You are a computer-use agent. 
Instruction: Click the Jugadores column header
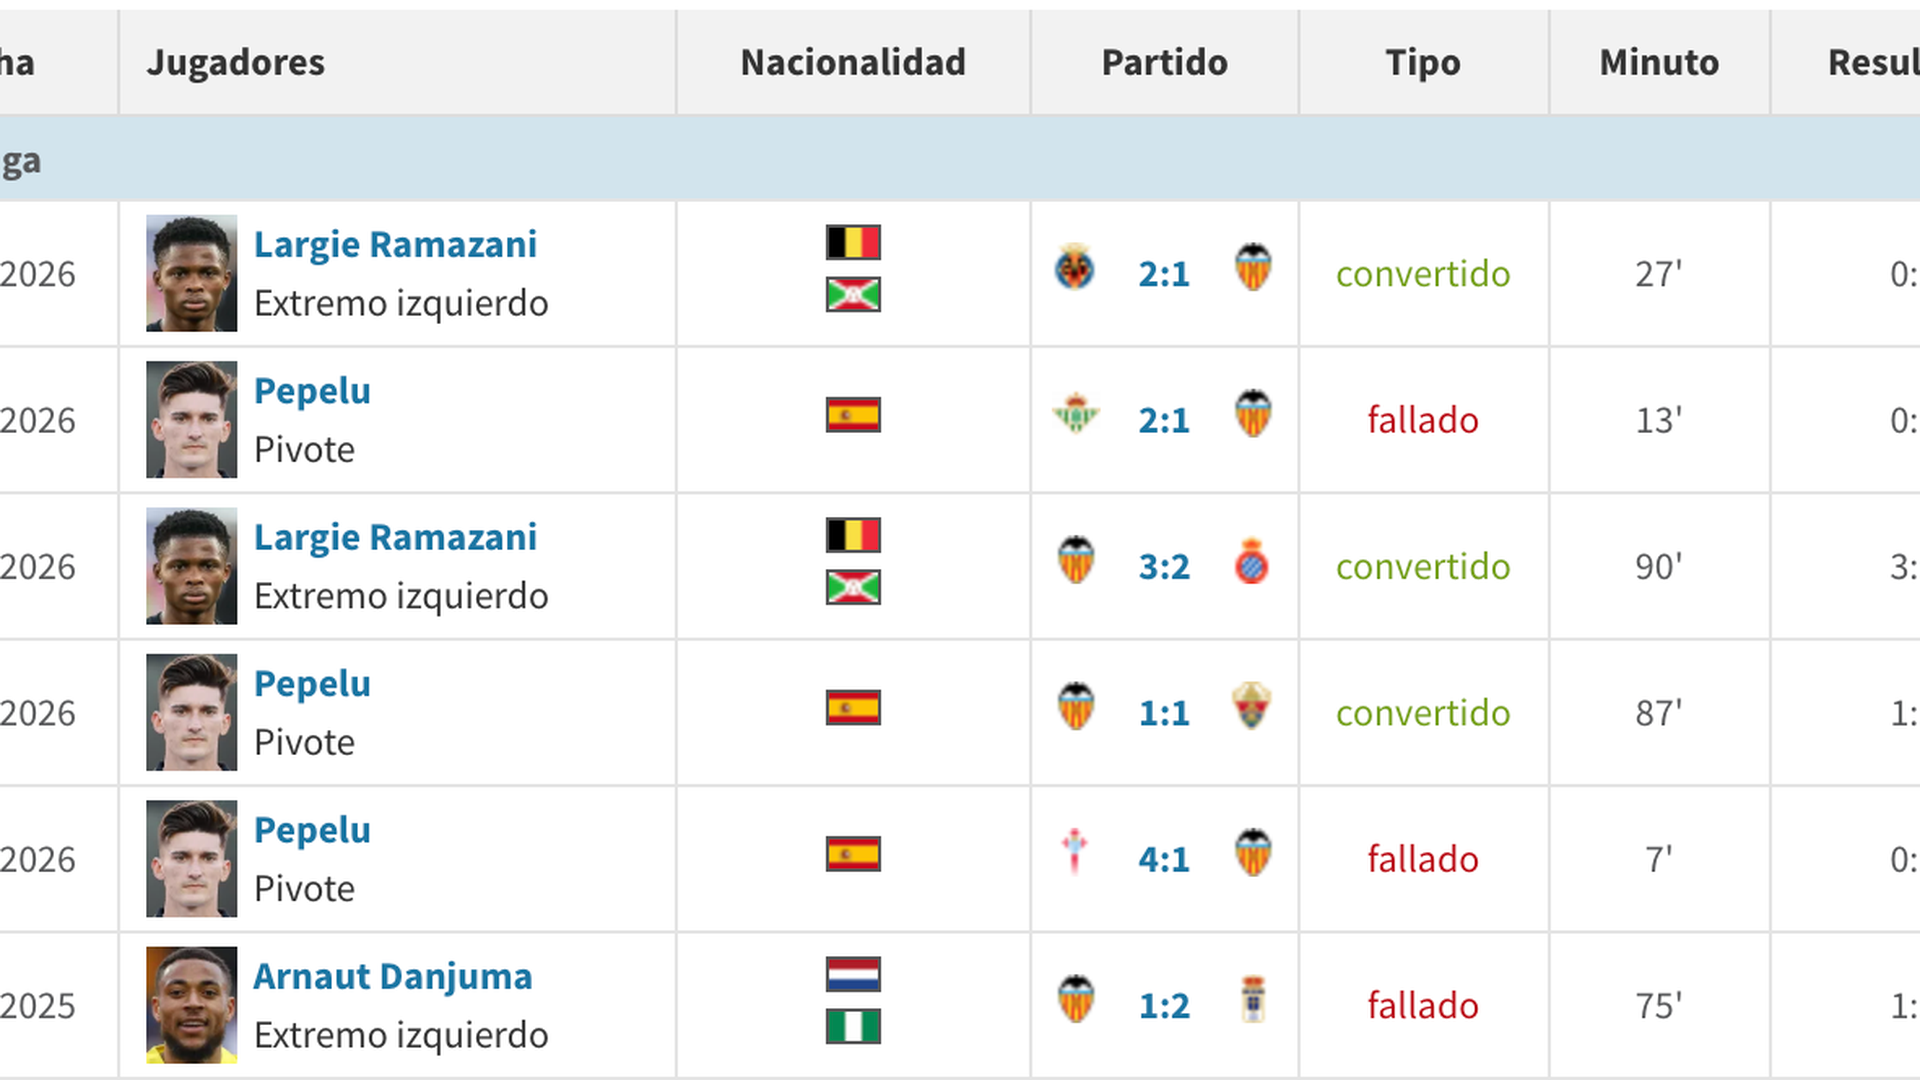coord(236,62)
